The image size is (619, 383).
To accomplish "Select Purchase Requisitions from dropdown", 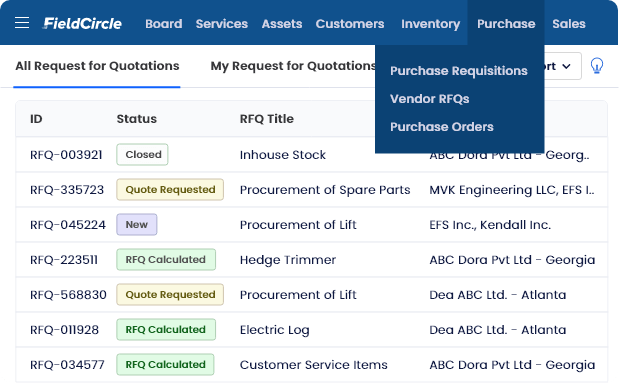I will tap(459, 71).
